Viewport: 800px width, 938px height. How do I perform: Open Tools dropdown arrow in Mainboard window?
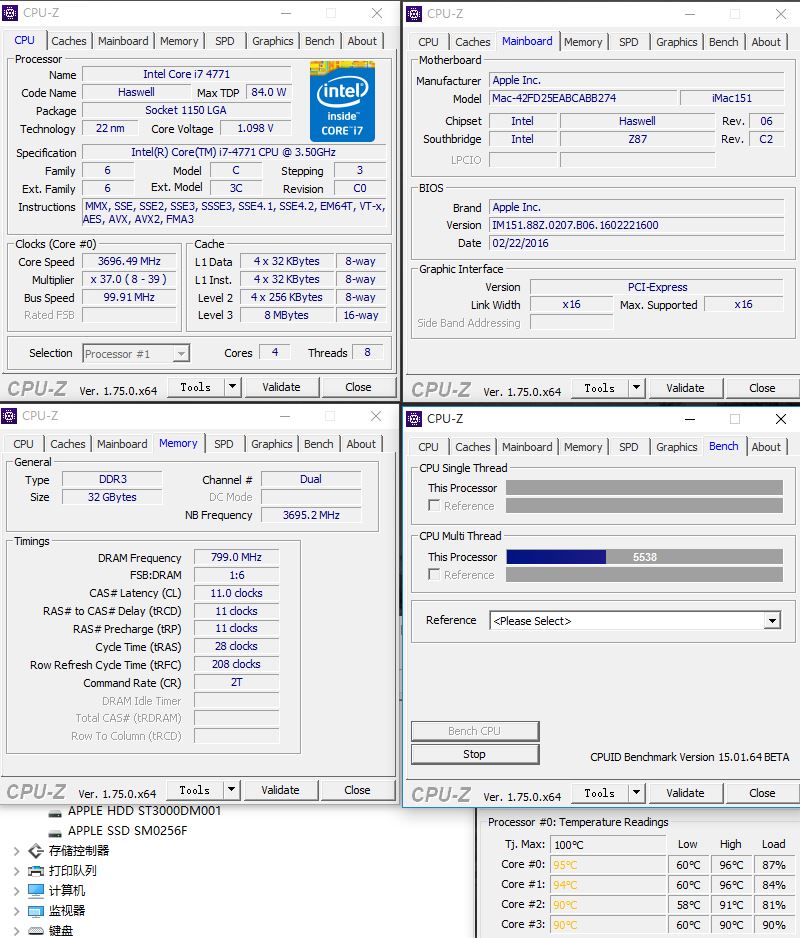point(637,388)
